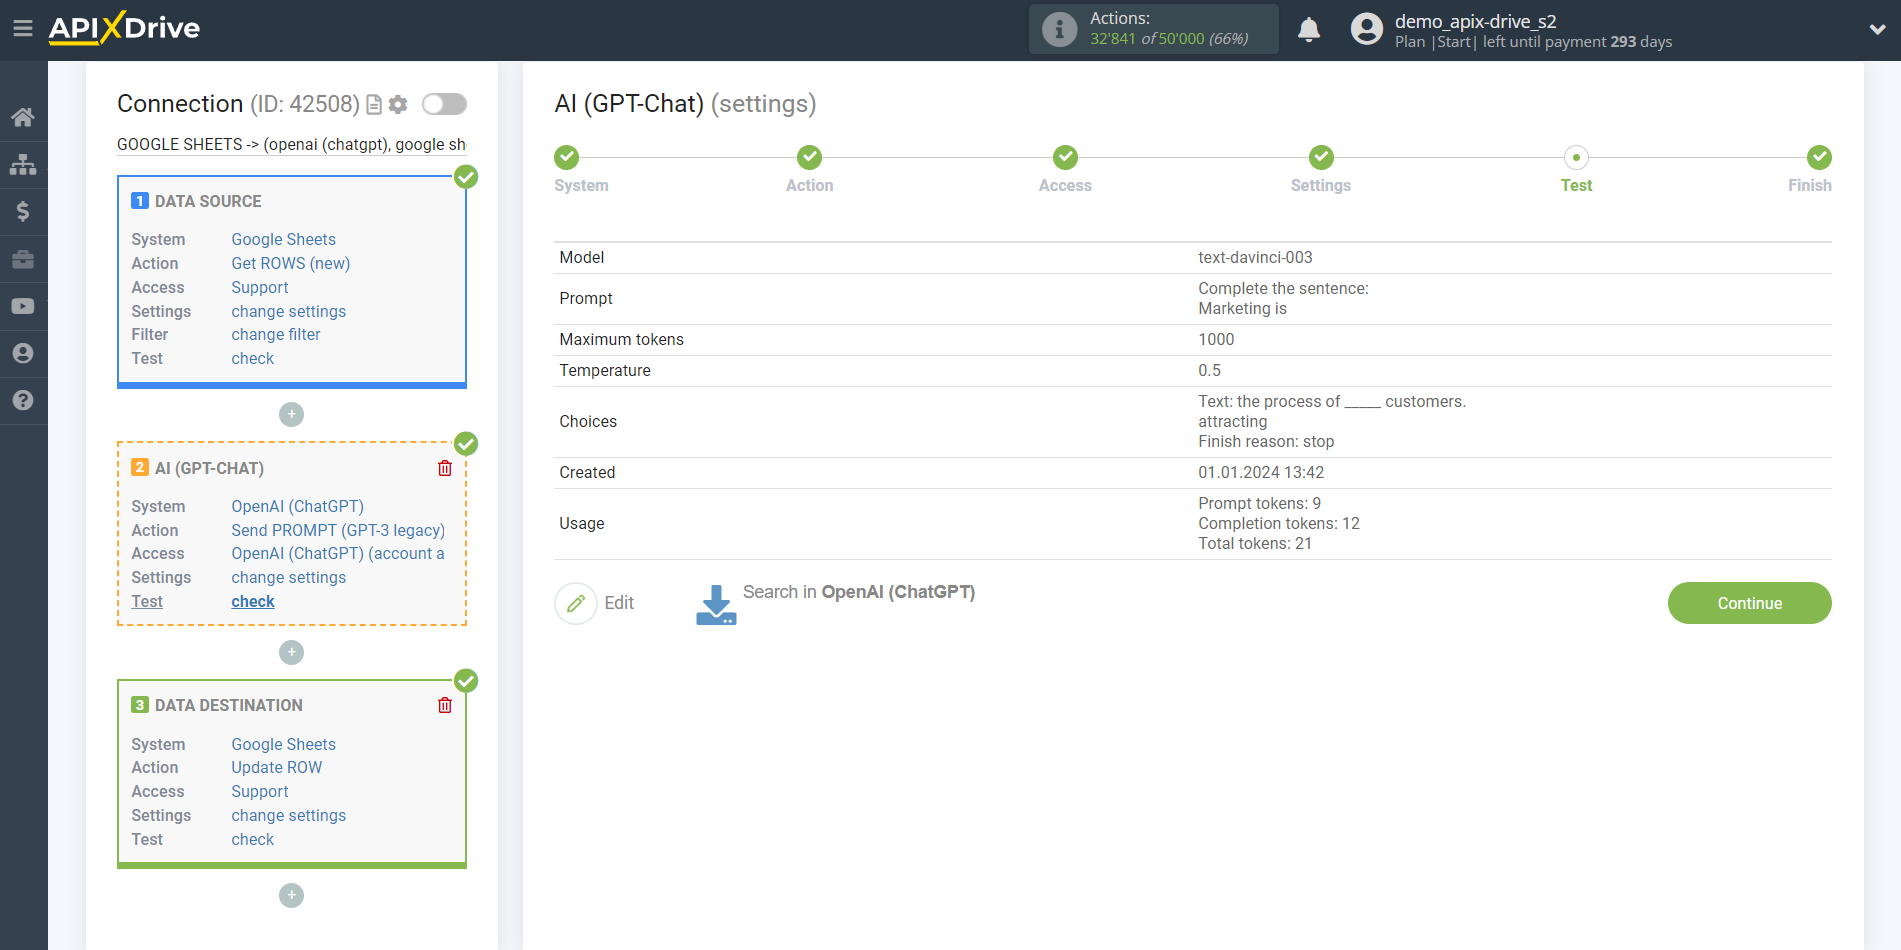1901x950 pixels.
Task: Click the Continue button
Action: pos(1749,603)
